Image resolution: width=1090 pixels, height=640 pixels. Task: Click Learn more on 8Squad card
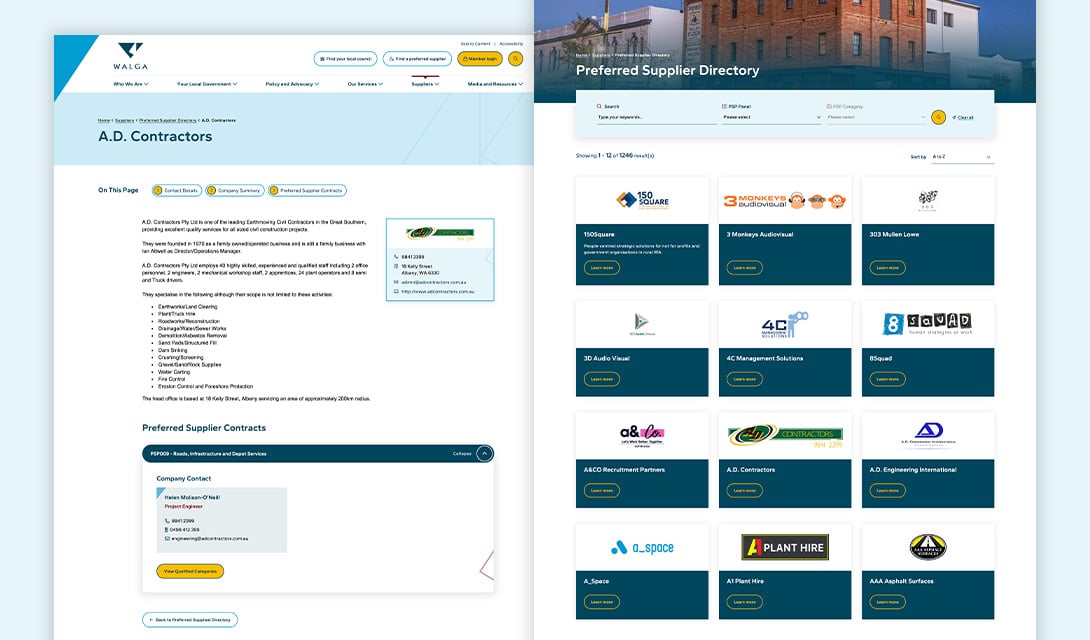pos(887,379)
